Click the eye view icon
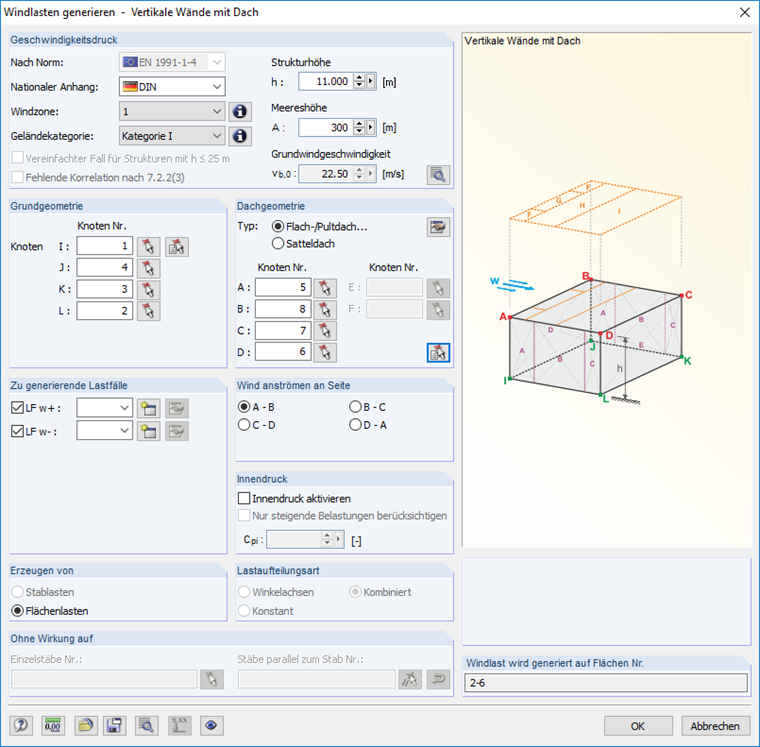The height and width of the screenshot is (747, 760). click(x=211, y=726)
